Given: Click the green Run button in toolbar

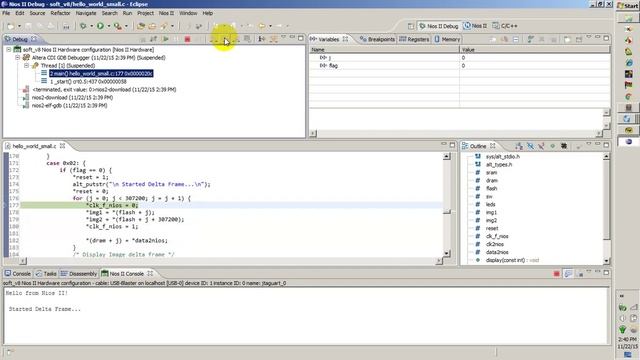Looking at the screenshot, I should pyautogui.click(x=100, y=26).
